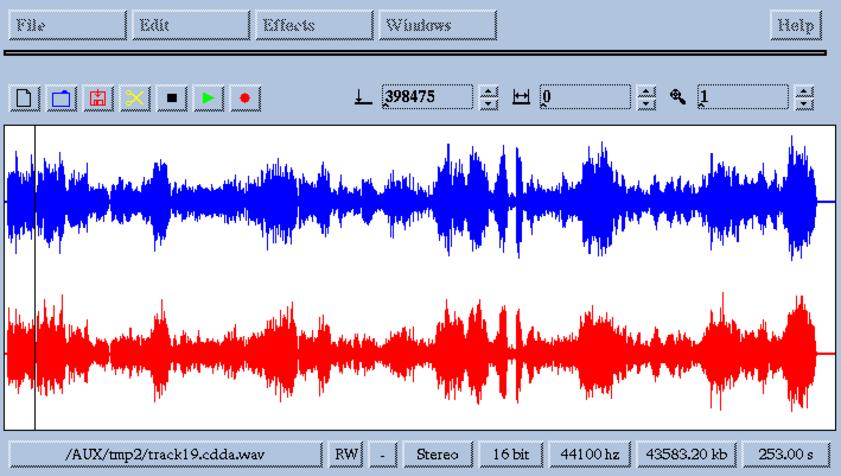Screen dimensions: 841x476
Task: Click the selection length input field
Action: coord(585,97)
